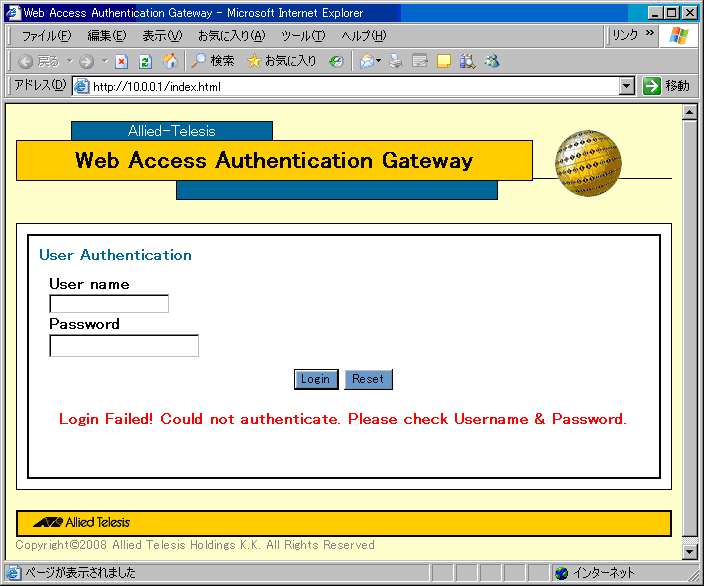The width and height of the screenshot is (704, 586).
Task: Click the Edit page toolbar icon
Action: 420,61
